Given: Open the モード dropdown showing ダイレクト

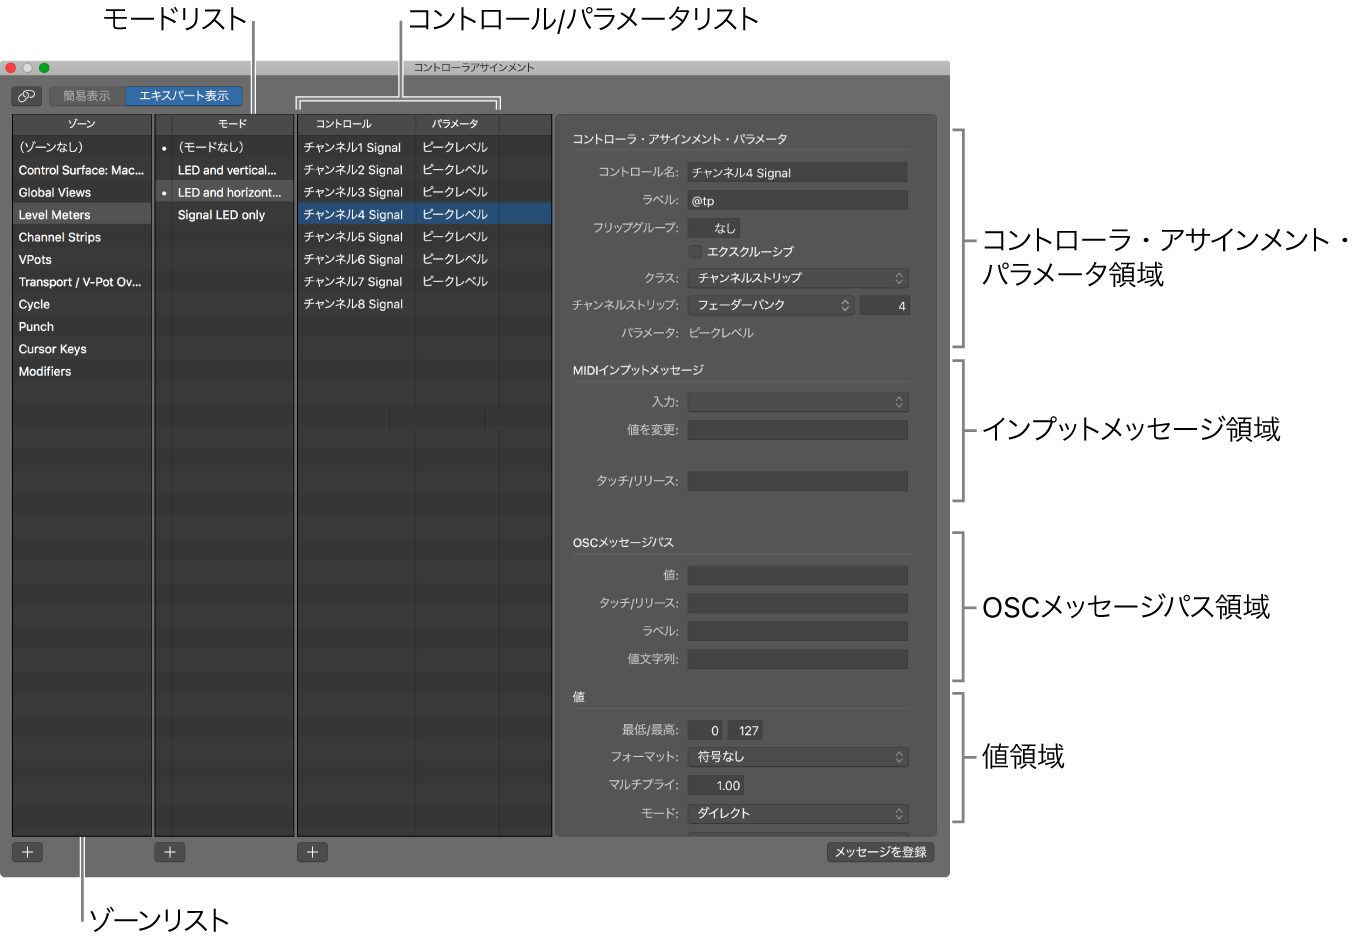Looking at the screenshot, I should 797,813.
